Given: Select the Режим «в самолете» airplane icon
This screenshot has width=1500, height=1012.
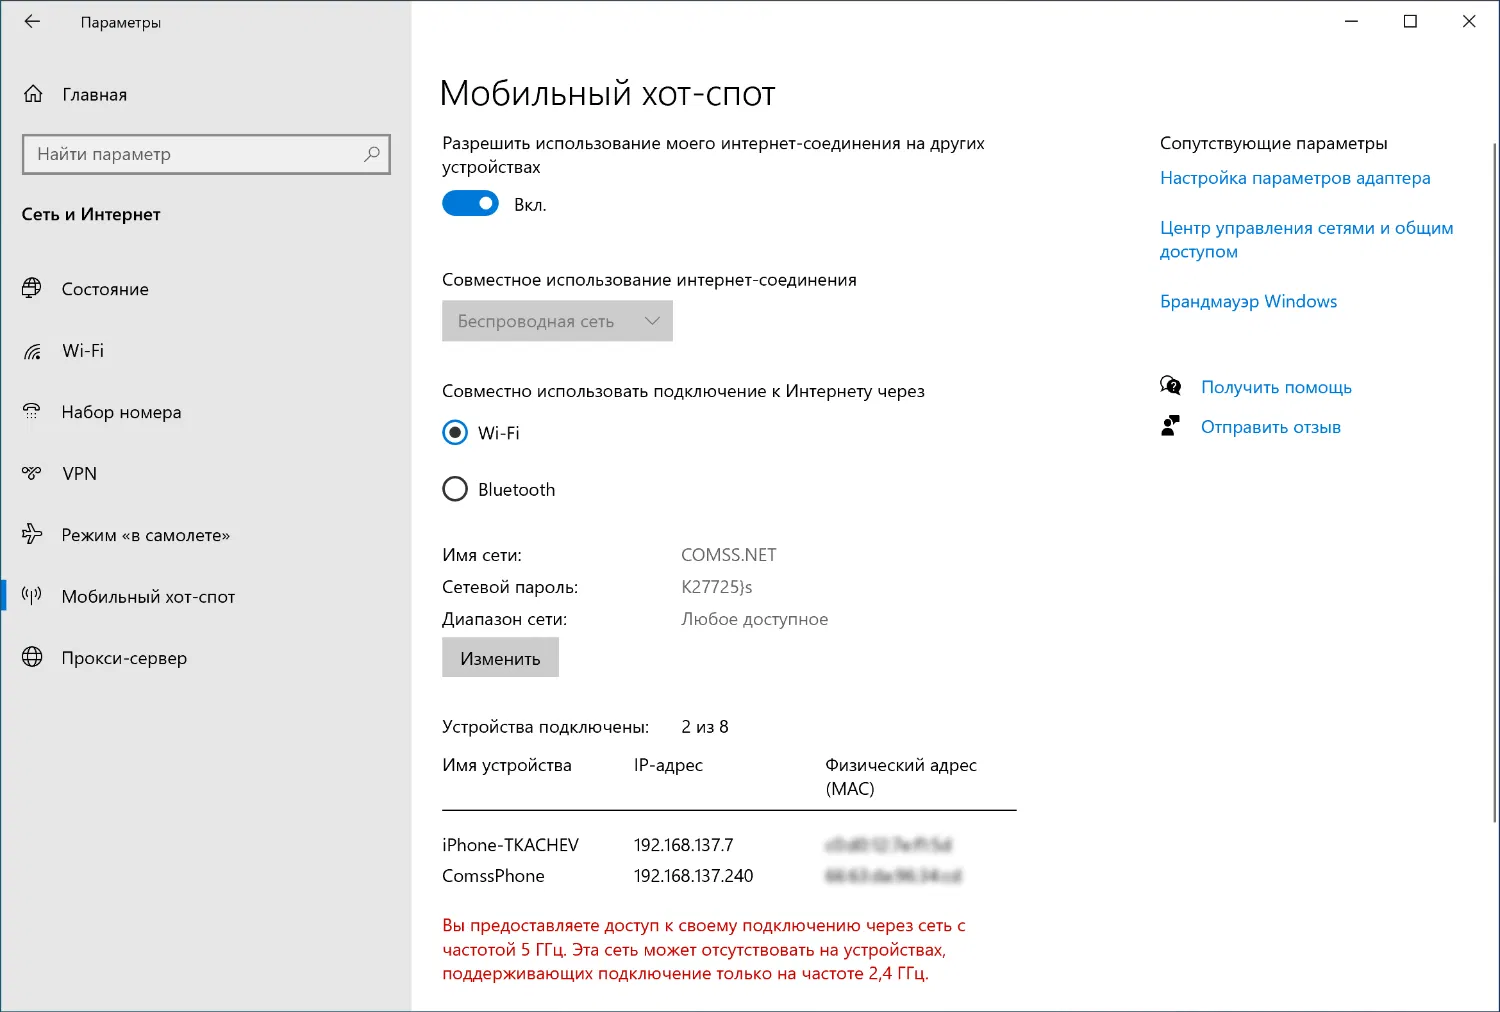Looking at the screenshot, I should [32, 535].
